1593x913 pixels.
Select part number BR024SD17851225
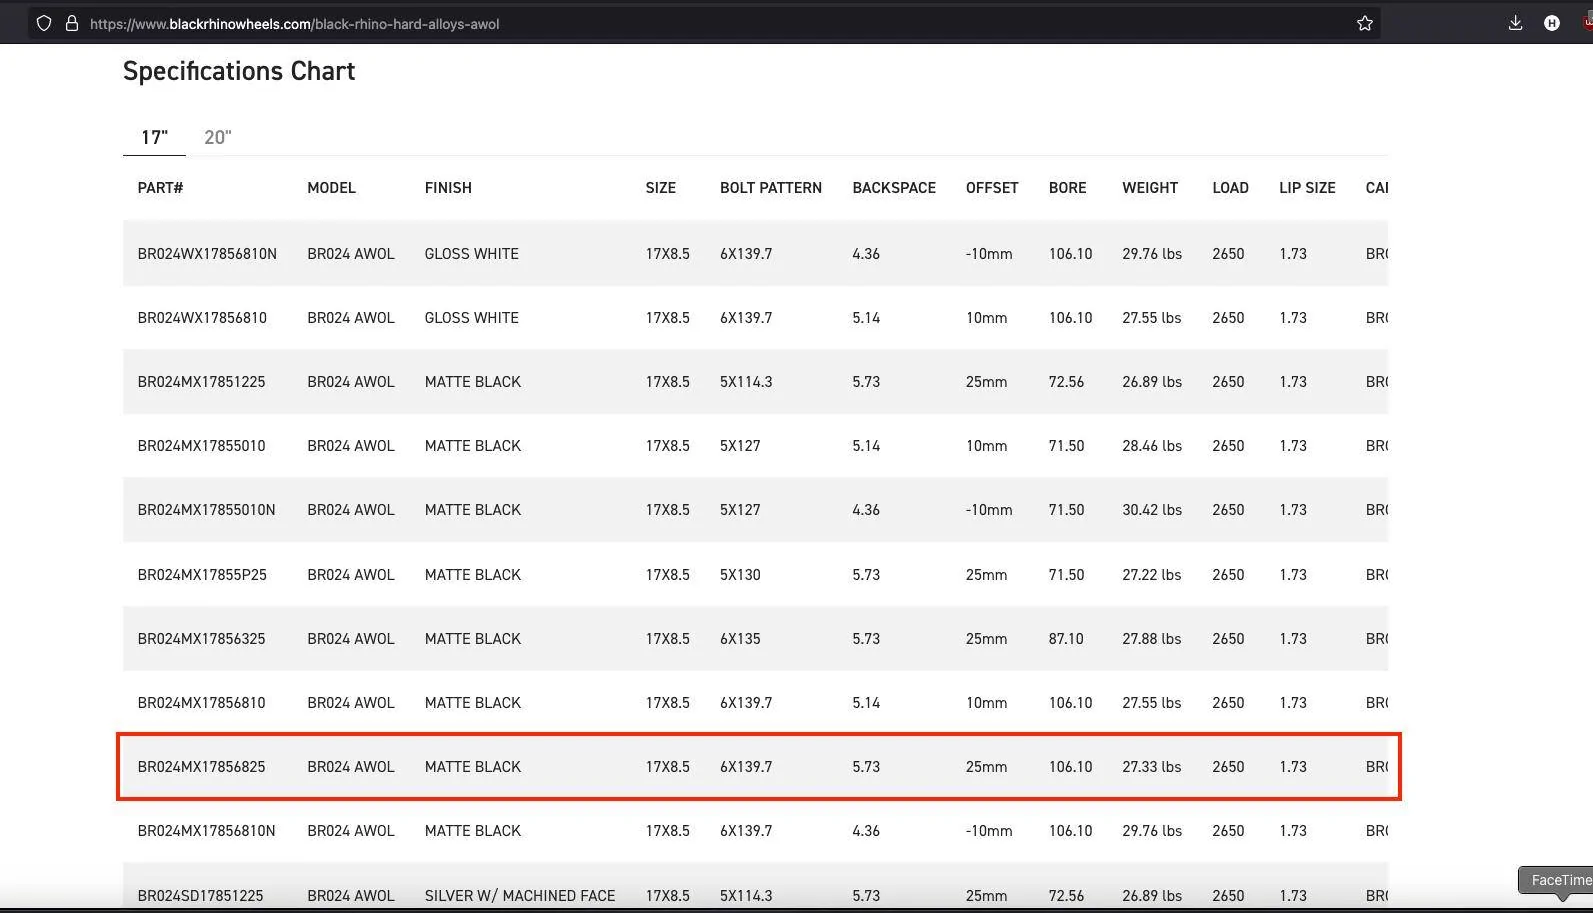[x=200, y=896]
